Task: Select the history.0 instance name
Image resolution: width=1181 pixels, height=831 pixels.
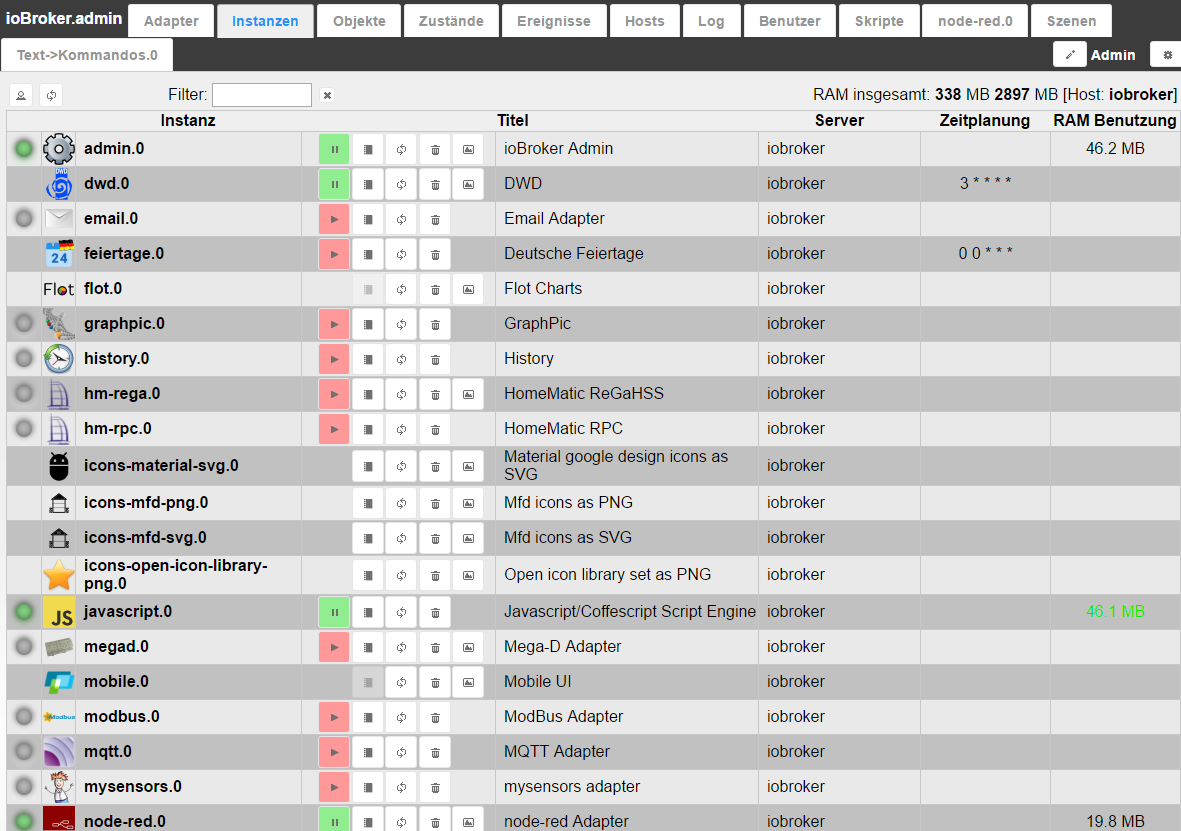Action: coord(117,359)
